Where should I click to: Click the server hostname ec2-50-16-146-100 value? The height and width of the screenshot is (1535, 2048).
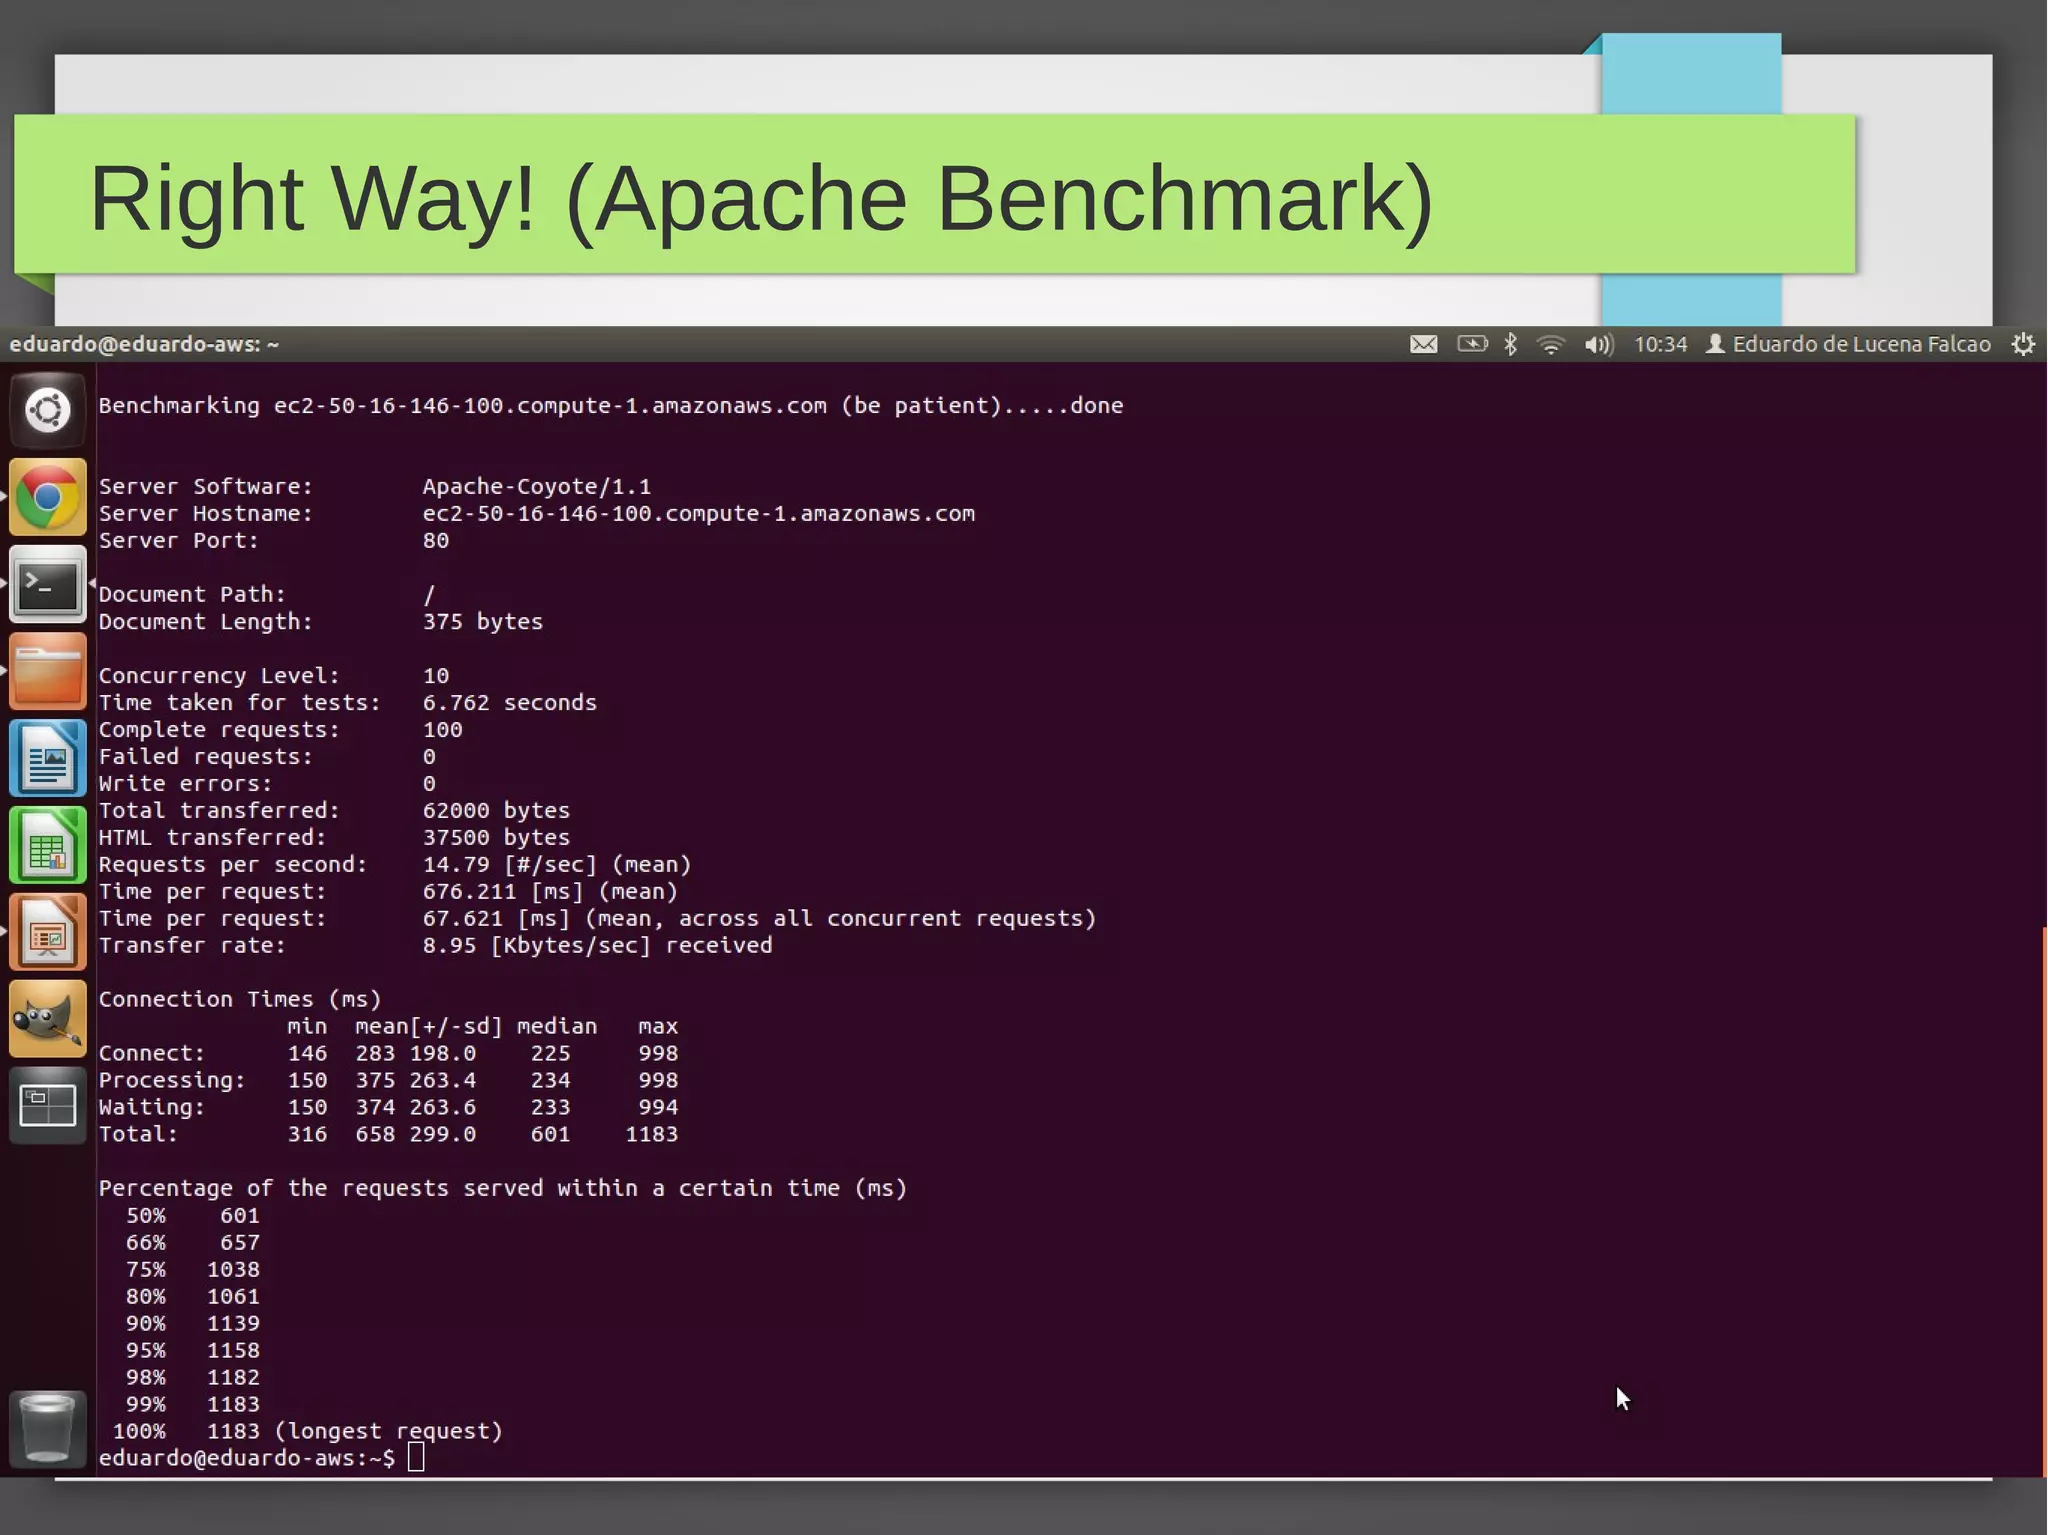698,514
